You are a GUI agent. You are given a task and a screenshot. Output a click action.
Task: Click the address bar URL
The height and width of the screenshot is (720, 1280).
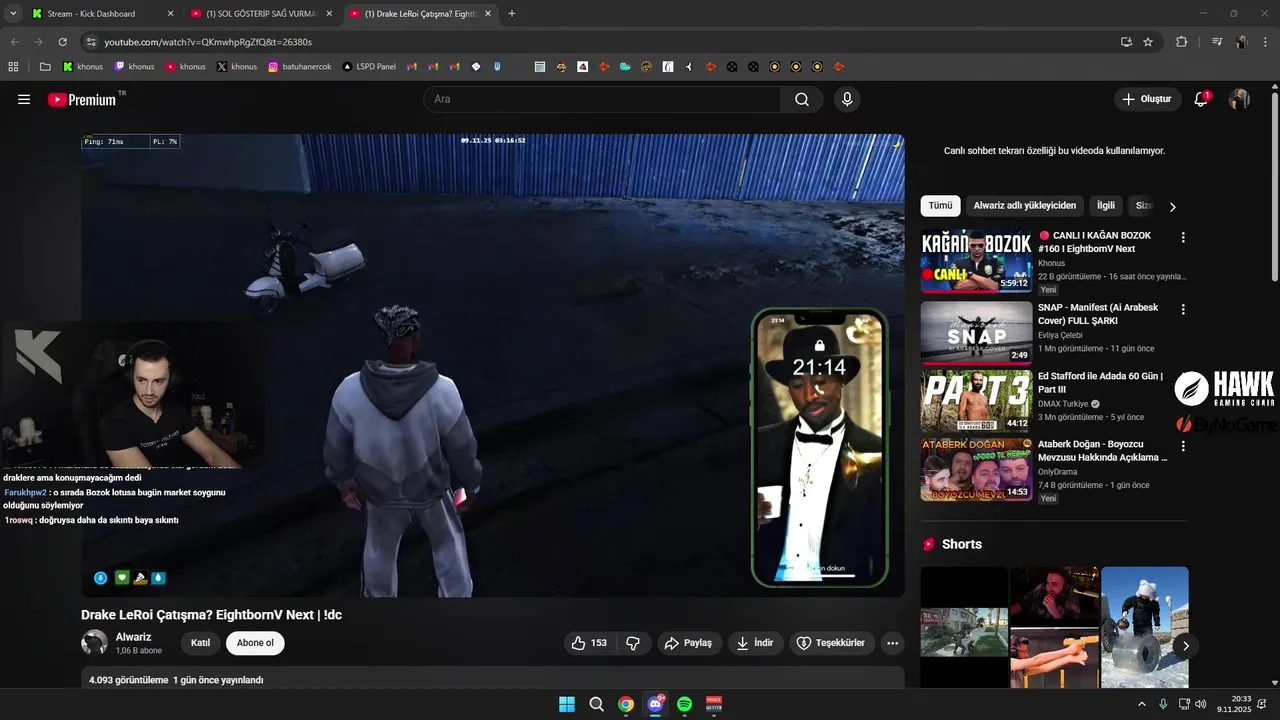pyautogui.click(x=208, y=42)
